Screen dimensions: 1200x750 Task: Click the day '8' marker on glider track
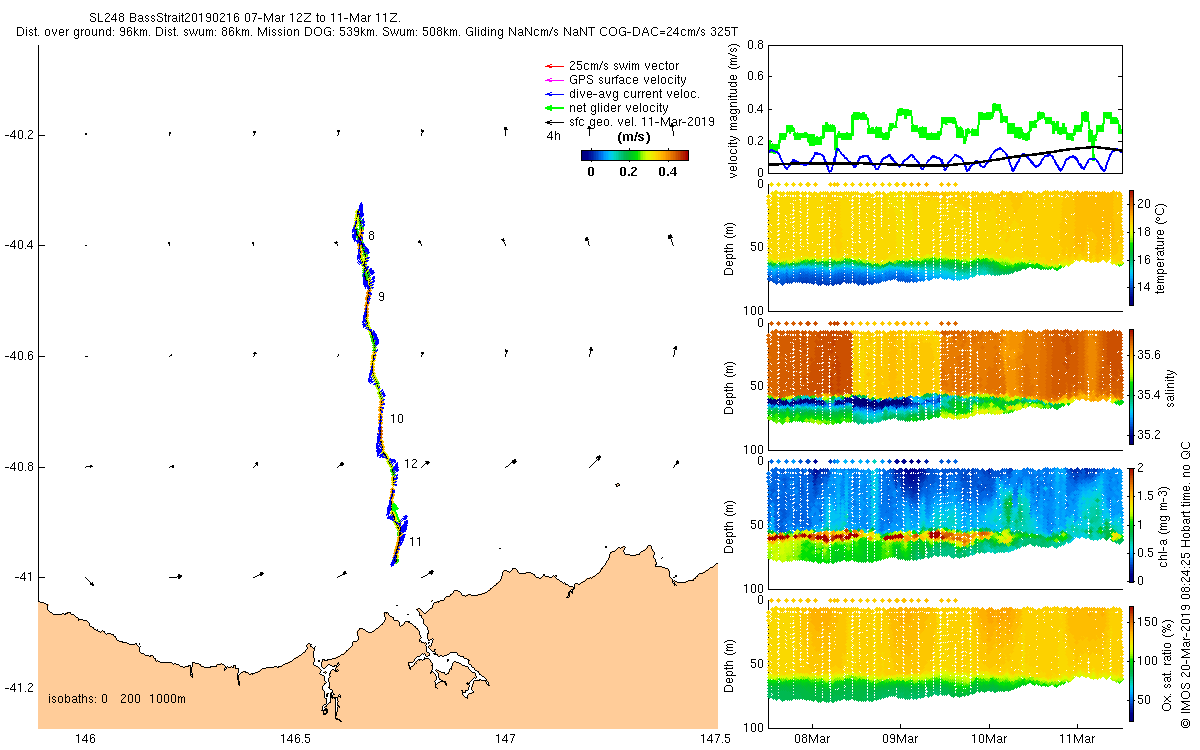371,236
